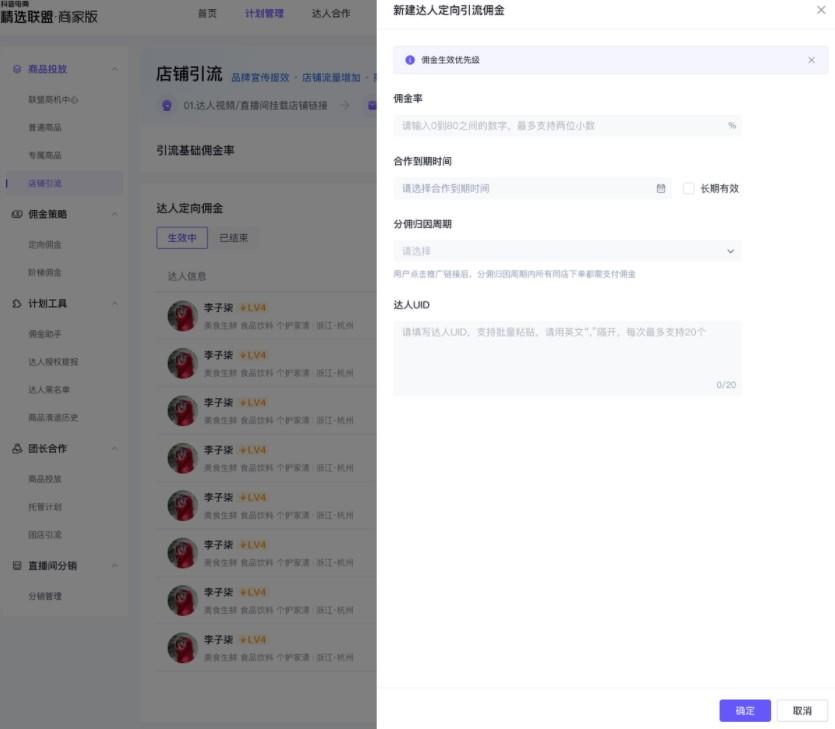The image size is (835, 729).
Task: Click the 精选联盟·商家版 logo
Action: point(48,15)
